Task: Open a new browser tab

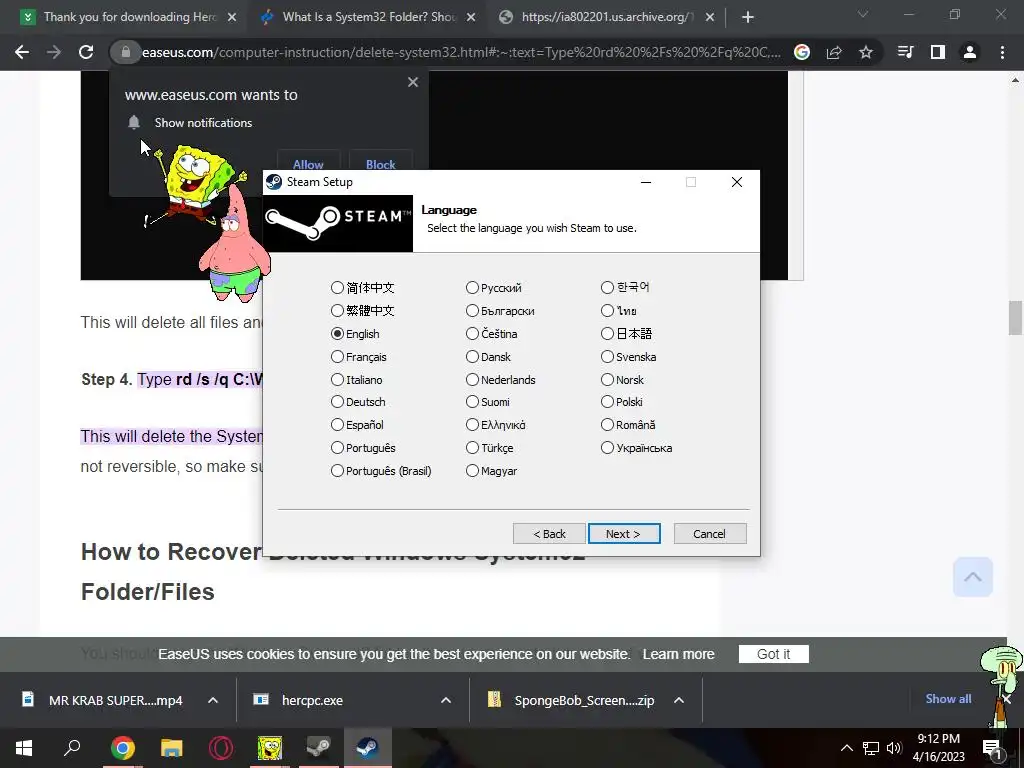Action: coord(748,17)
